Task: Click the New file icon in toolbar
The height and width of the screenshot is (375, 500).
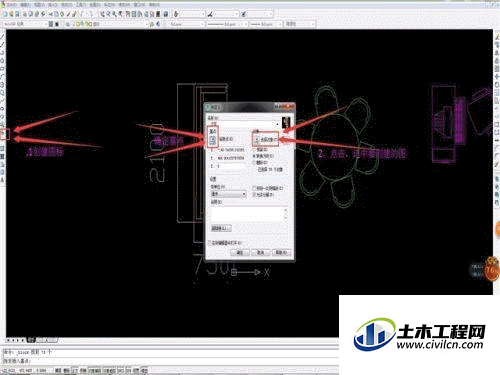Action: pyautogui.click(x=5, y=14)
